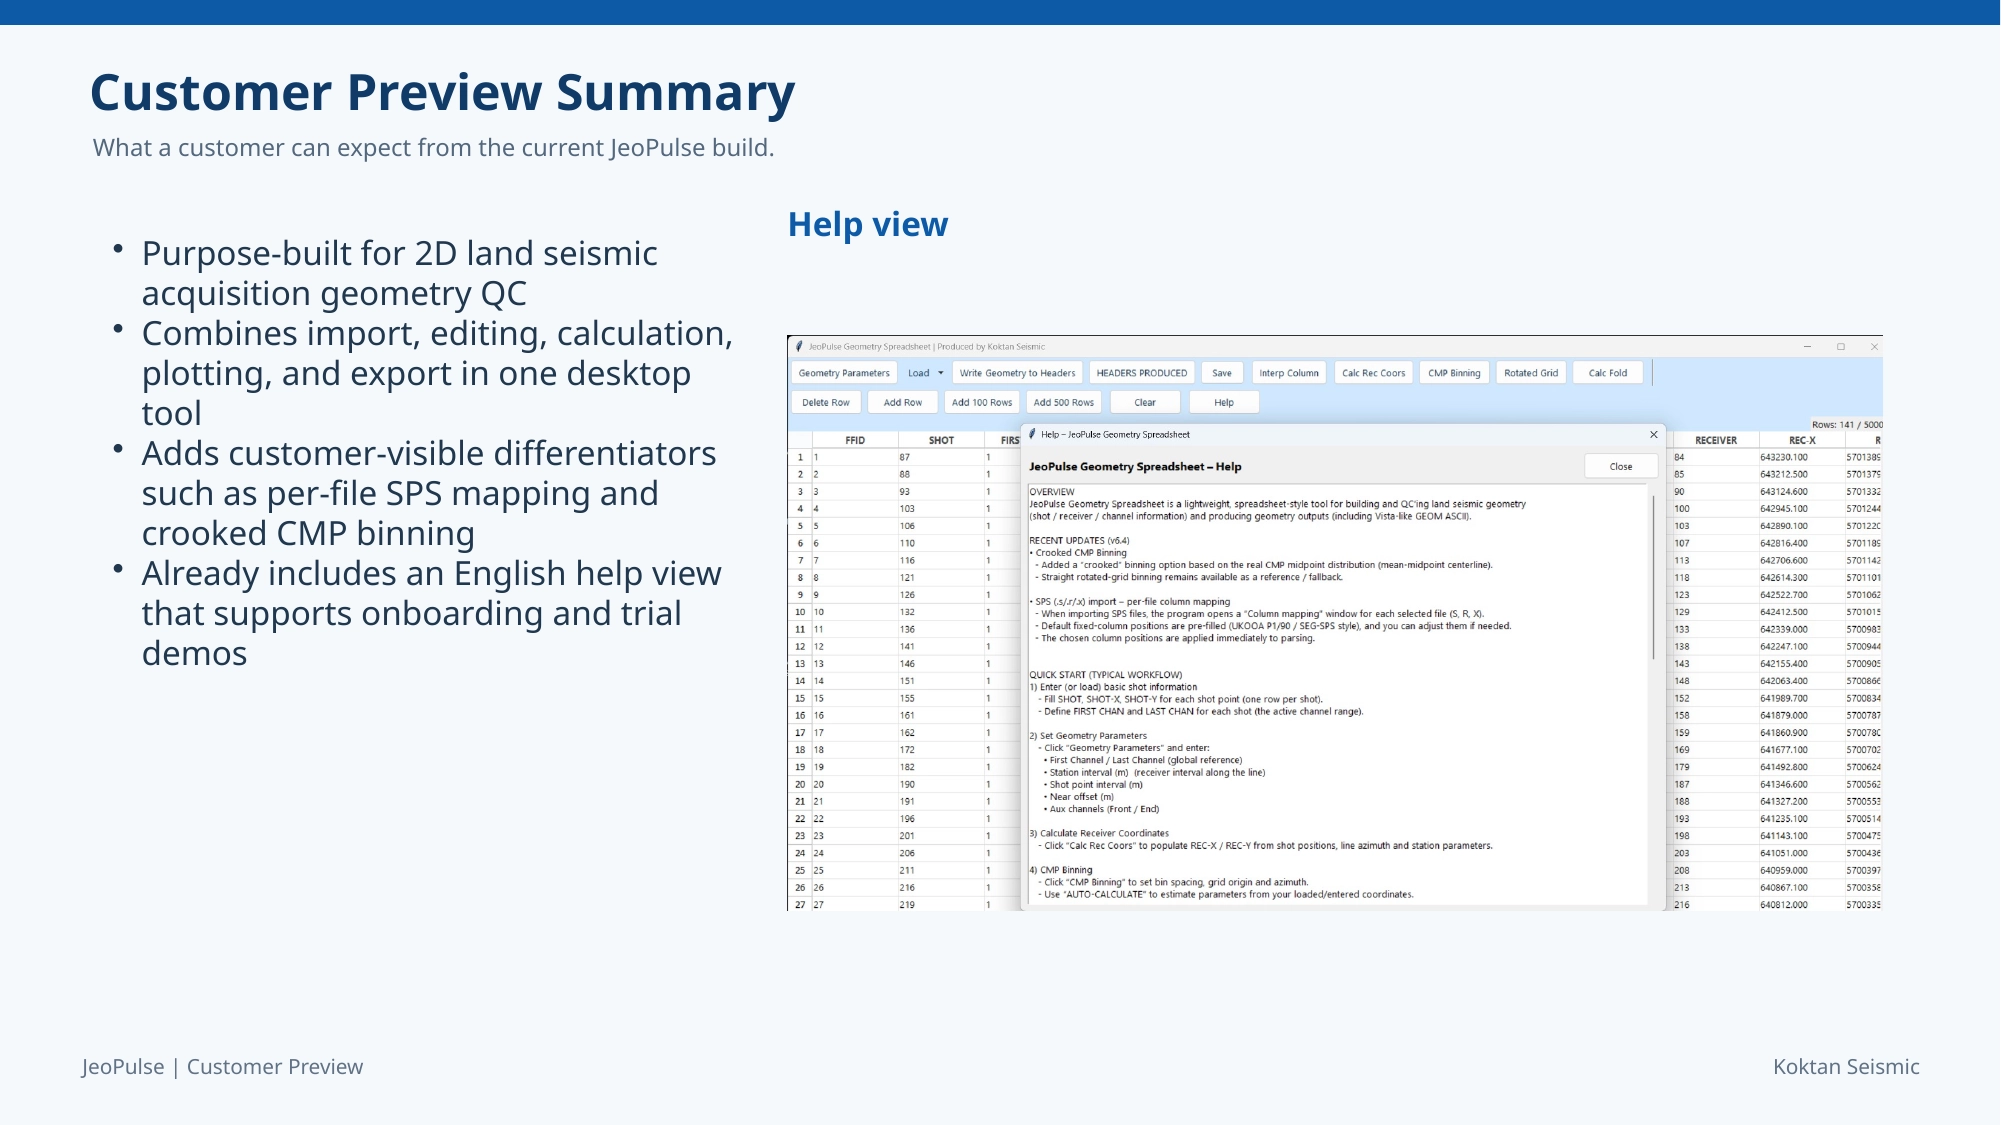Select SHOT cell with value 126

pos(941,595)
